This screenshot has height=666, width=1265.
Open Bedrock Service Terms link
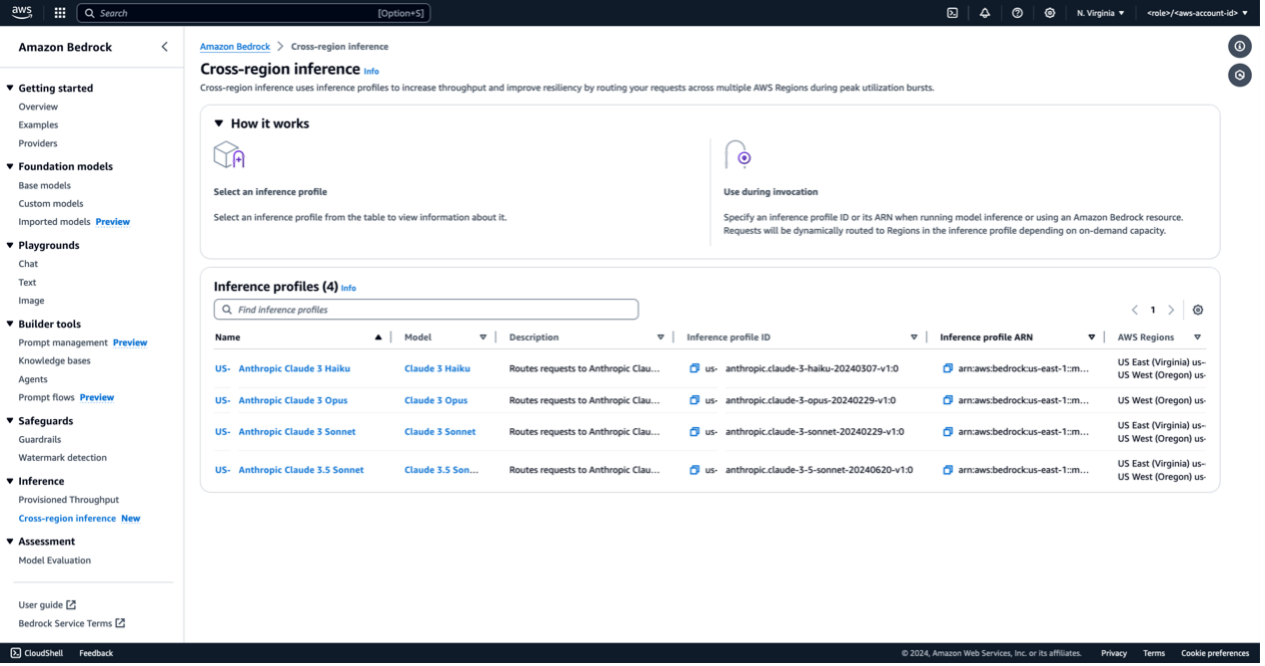72,624
